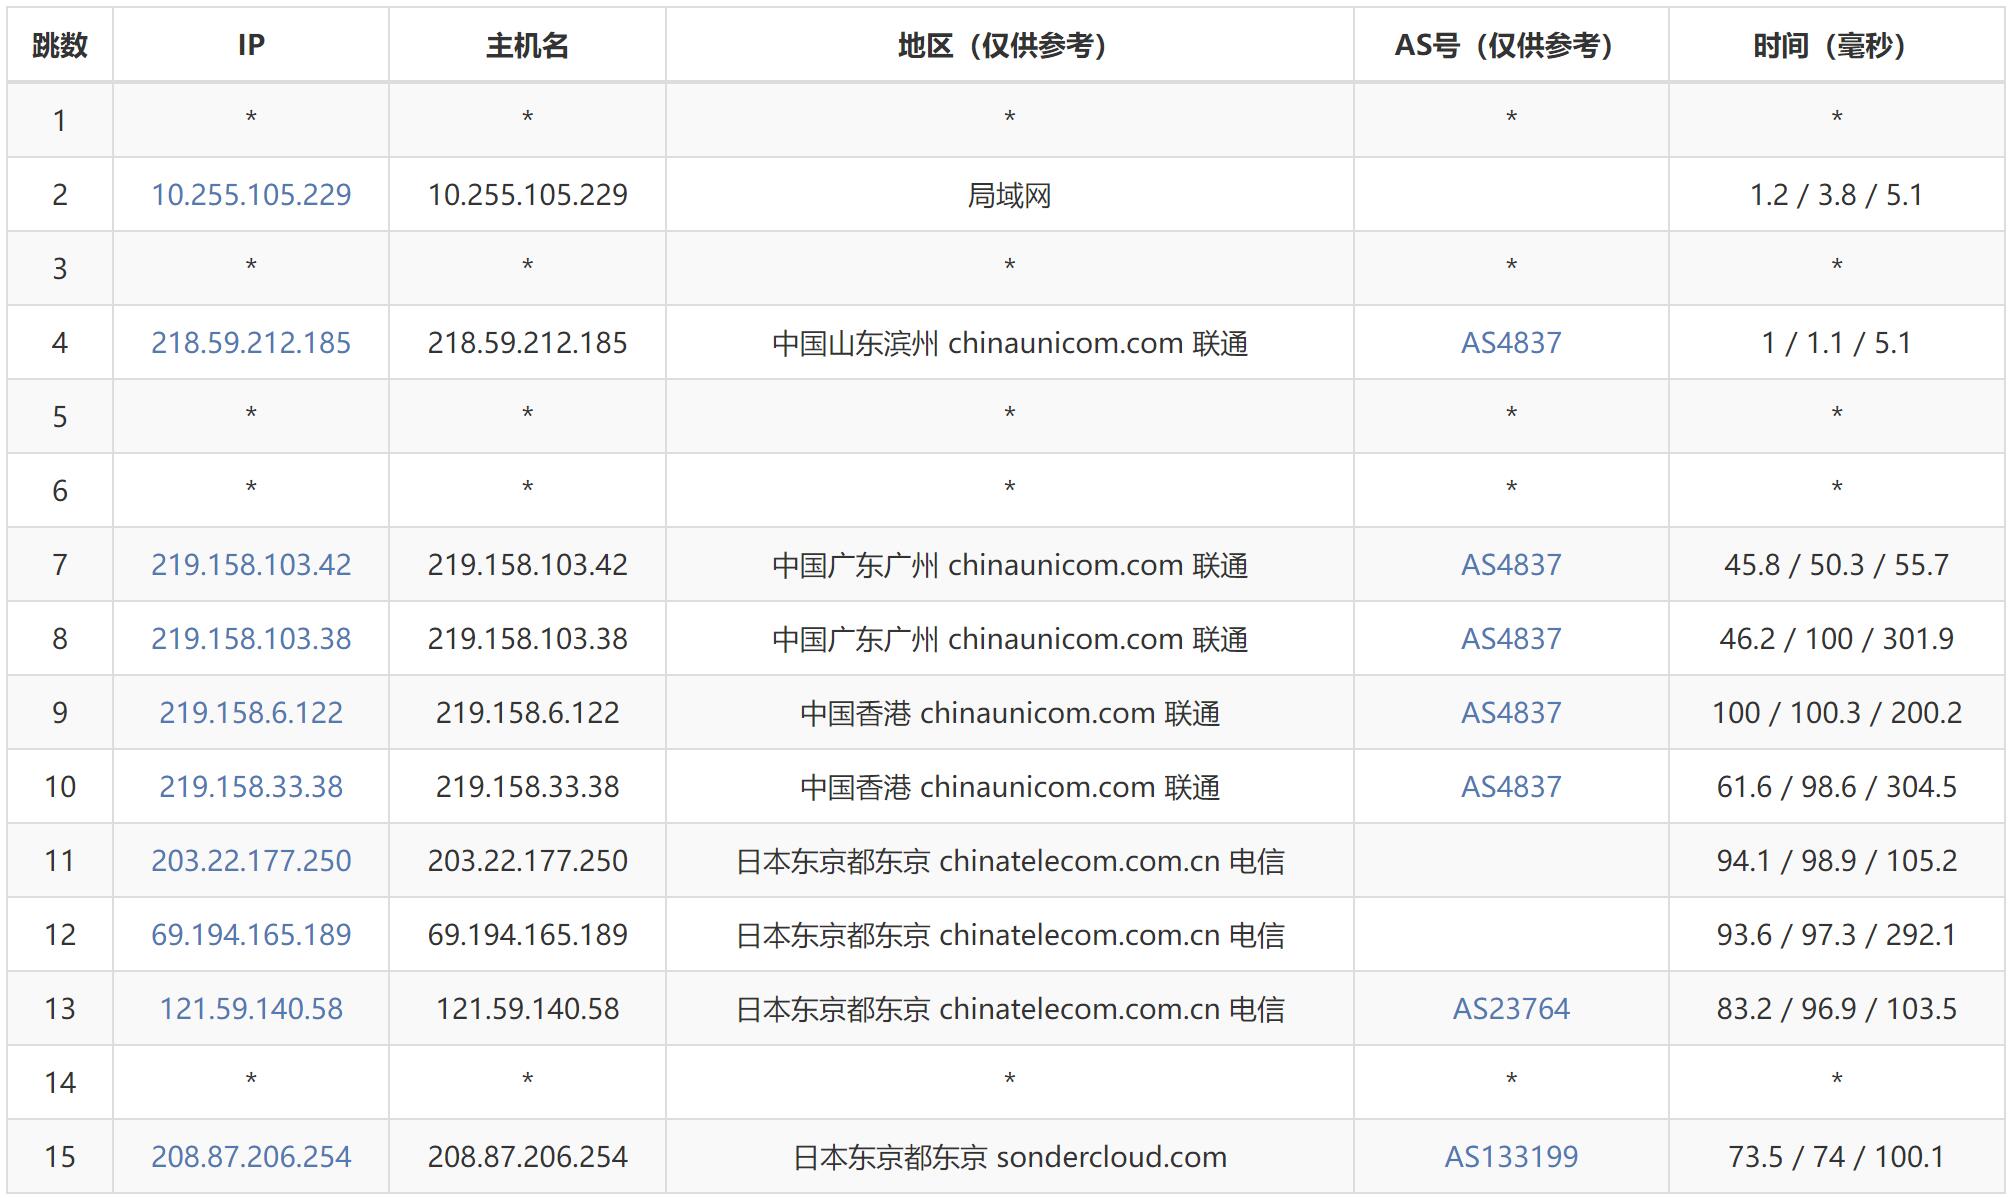Select the 局域网 region cell

coord(1010,194)
